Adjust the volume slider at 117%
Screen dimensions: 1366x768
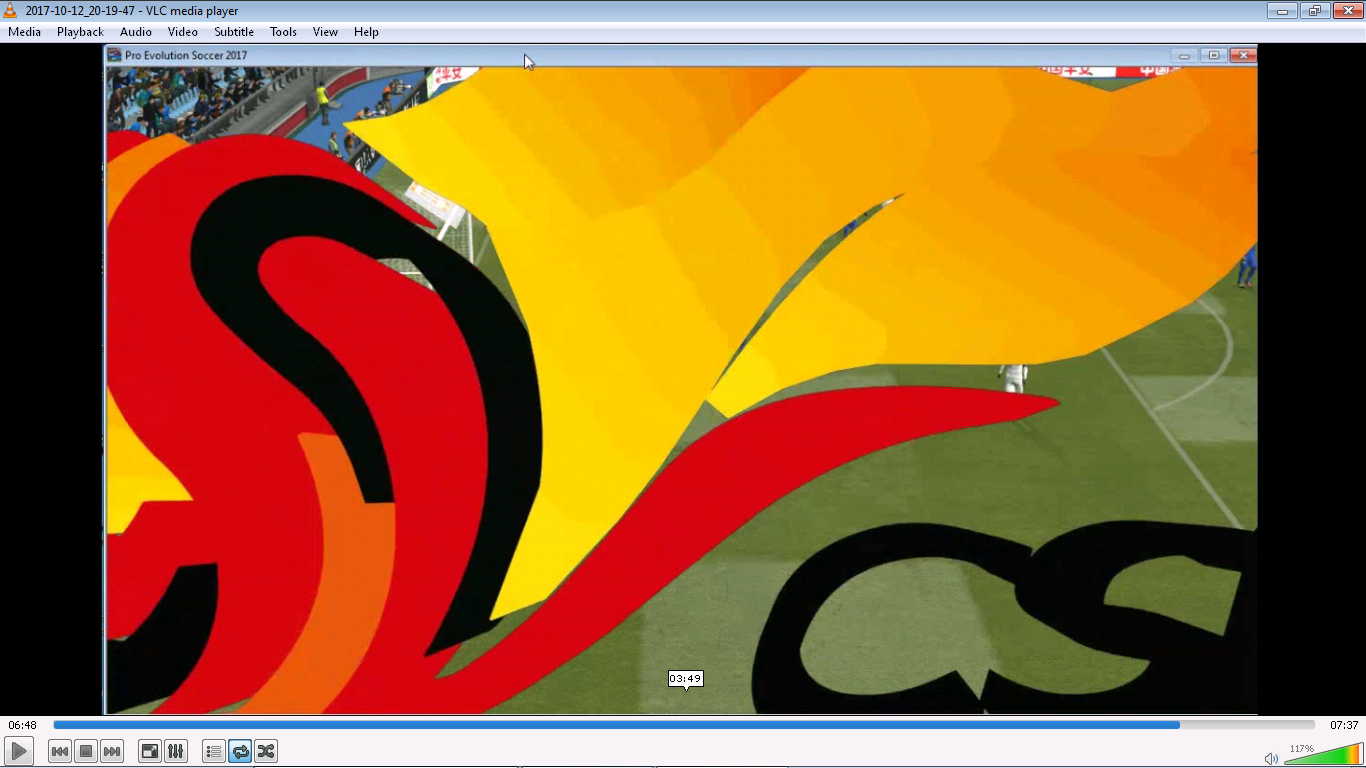click(1323, 753)
